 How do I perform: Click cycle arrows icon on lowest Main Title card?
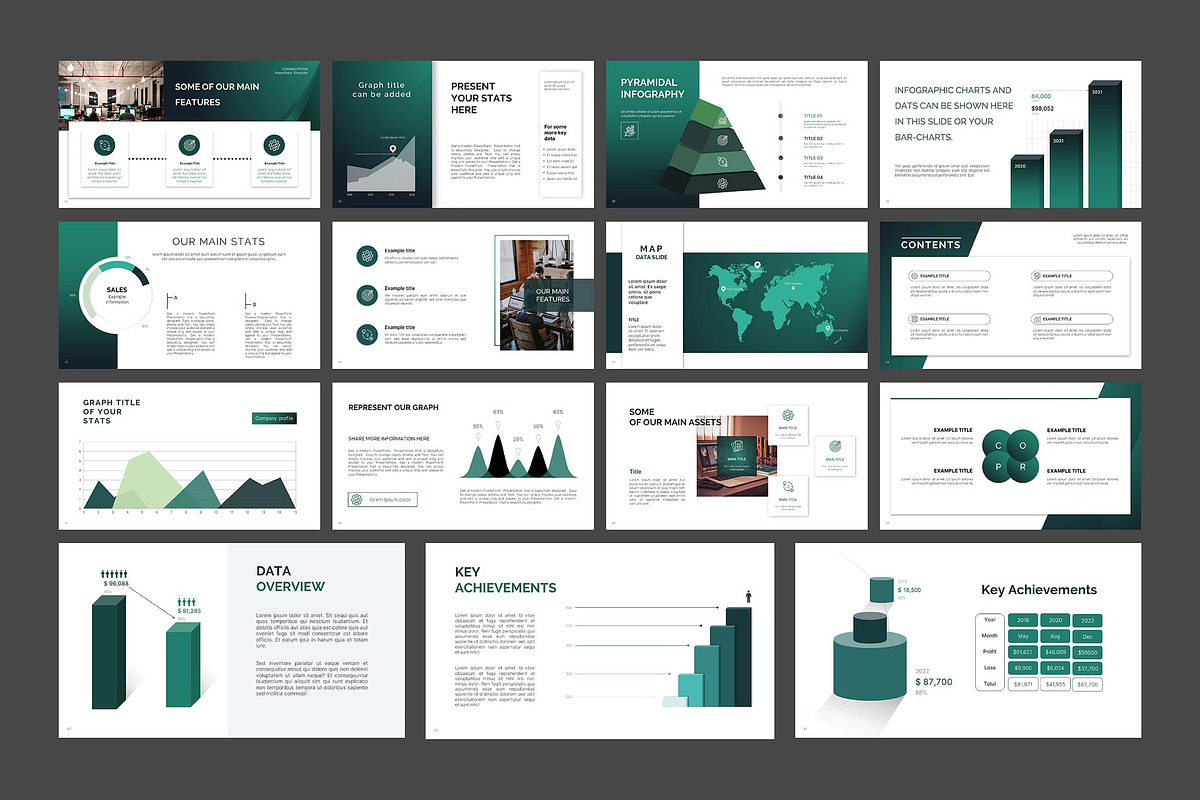pyautogui.click(x=787, y=488)
